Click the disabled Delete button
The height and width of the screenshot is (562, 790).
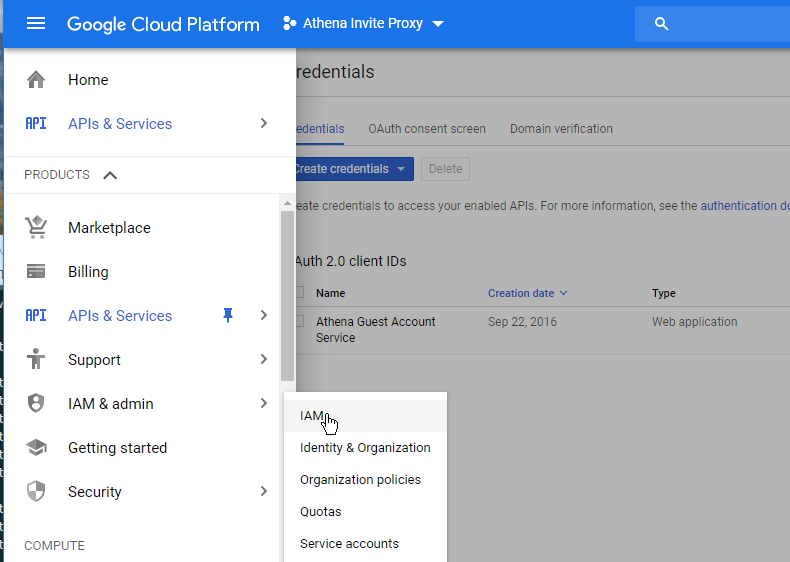pyautogui.click(x=445, y=169)
